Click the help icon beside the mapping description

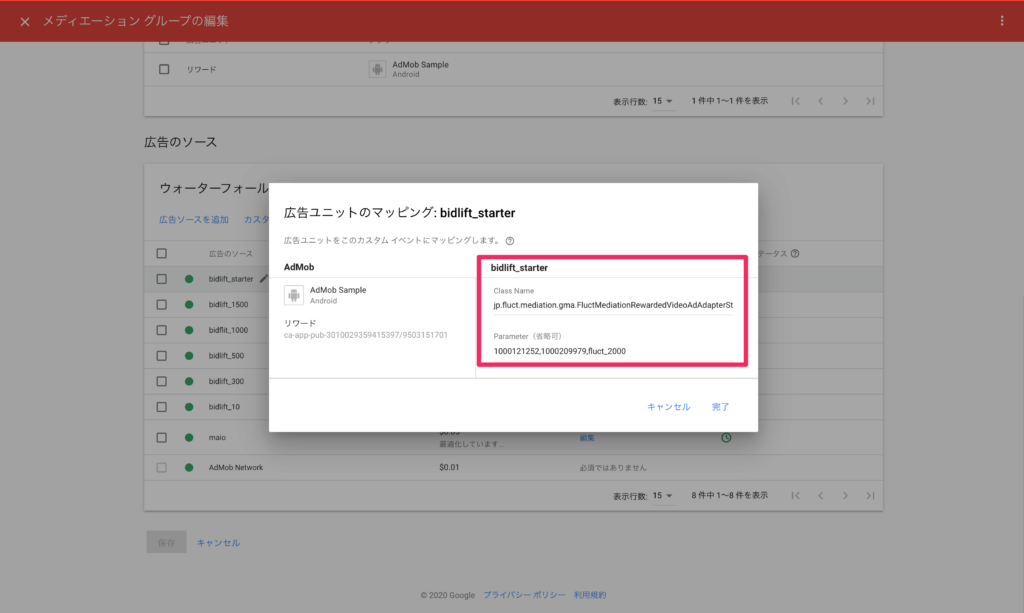[510, 241]
